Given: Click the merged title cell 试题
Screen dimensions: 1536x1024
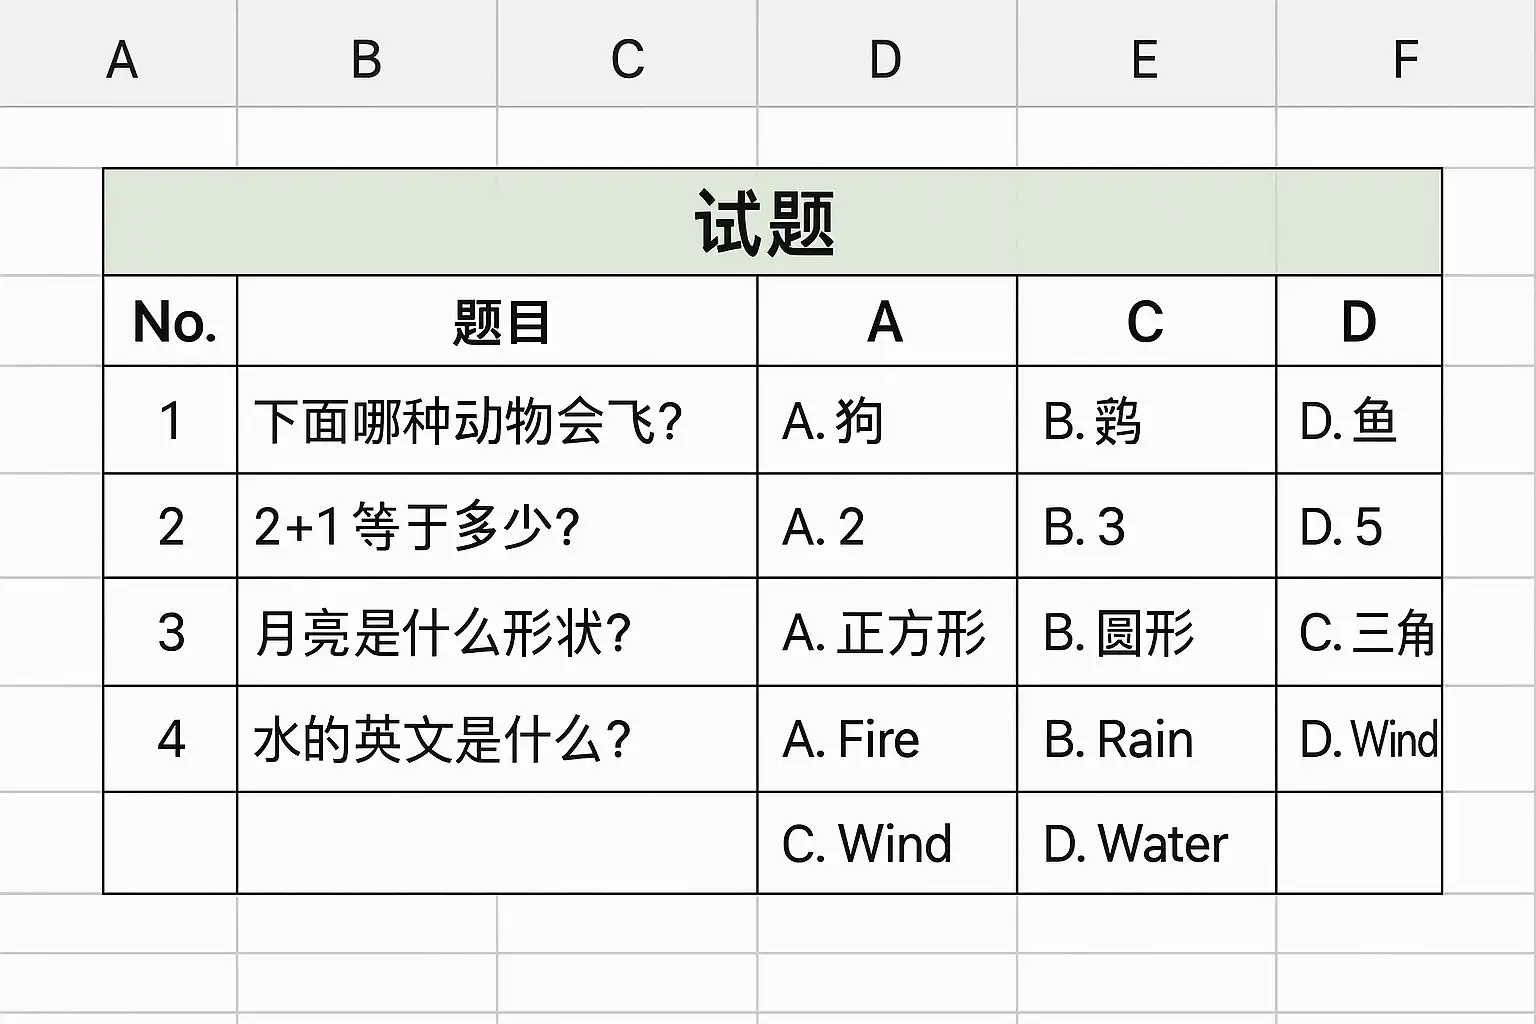Looking at the screenshot, I should (x=772, y=222).
